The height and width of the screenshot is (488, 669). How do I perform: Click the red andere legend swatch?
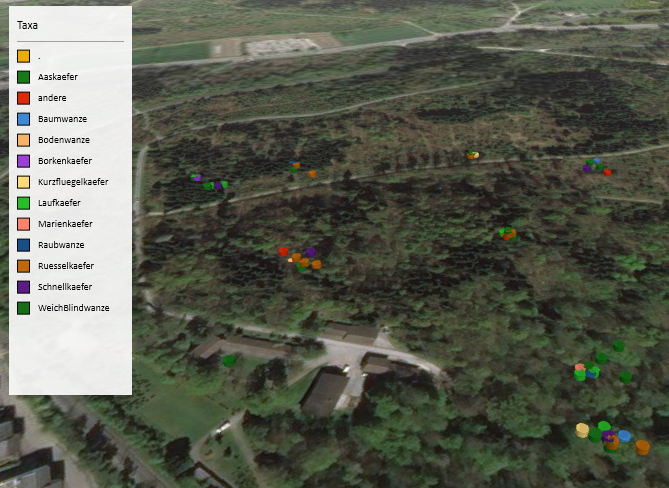(23, 98)
